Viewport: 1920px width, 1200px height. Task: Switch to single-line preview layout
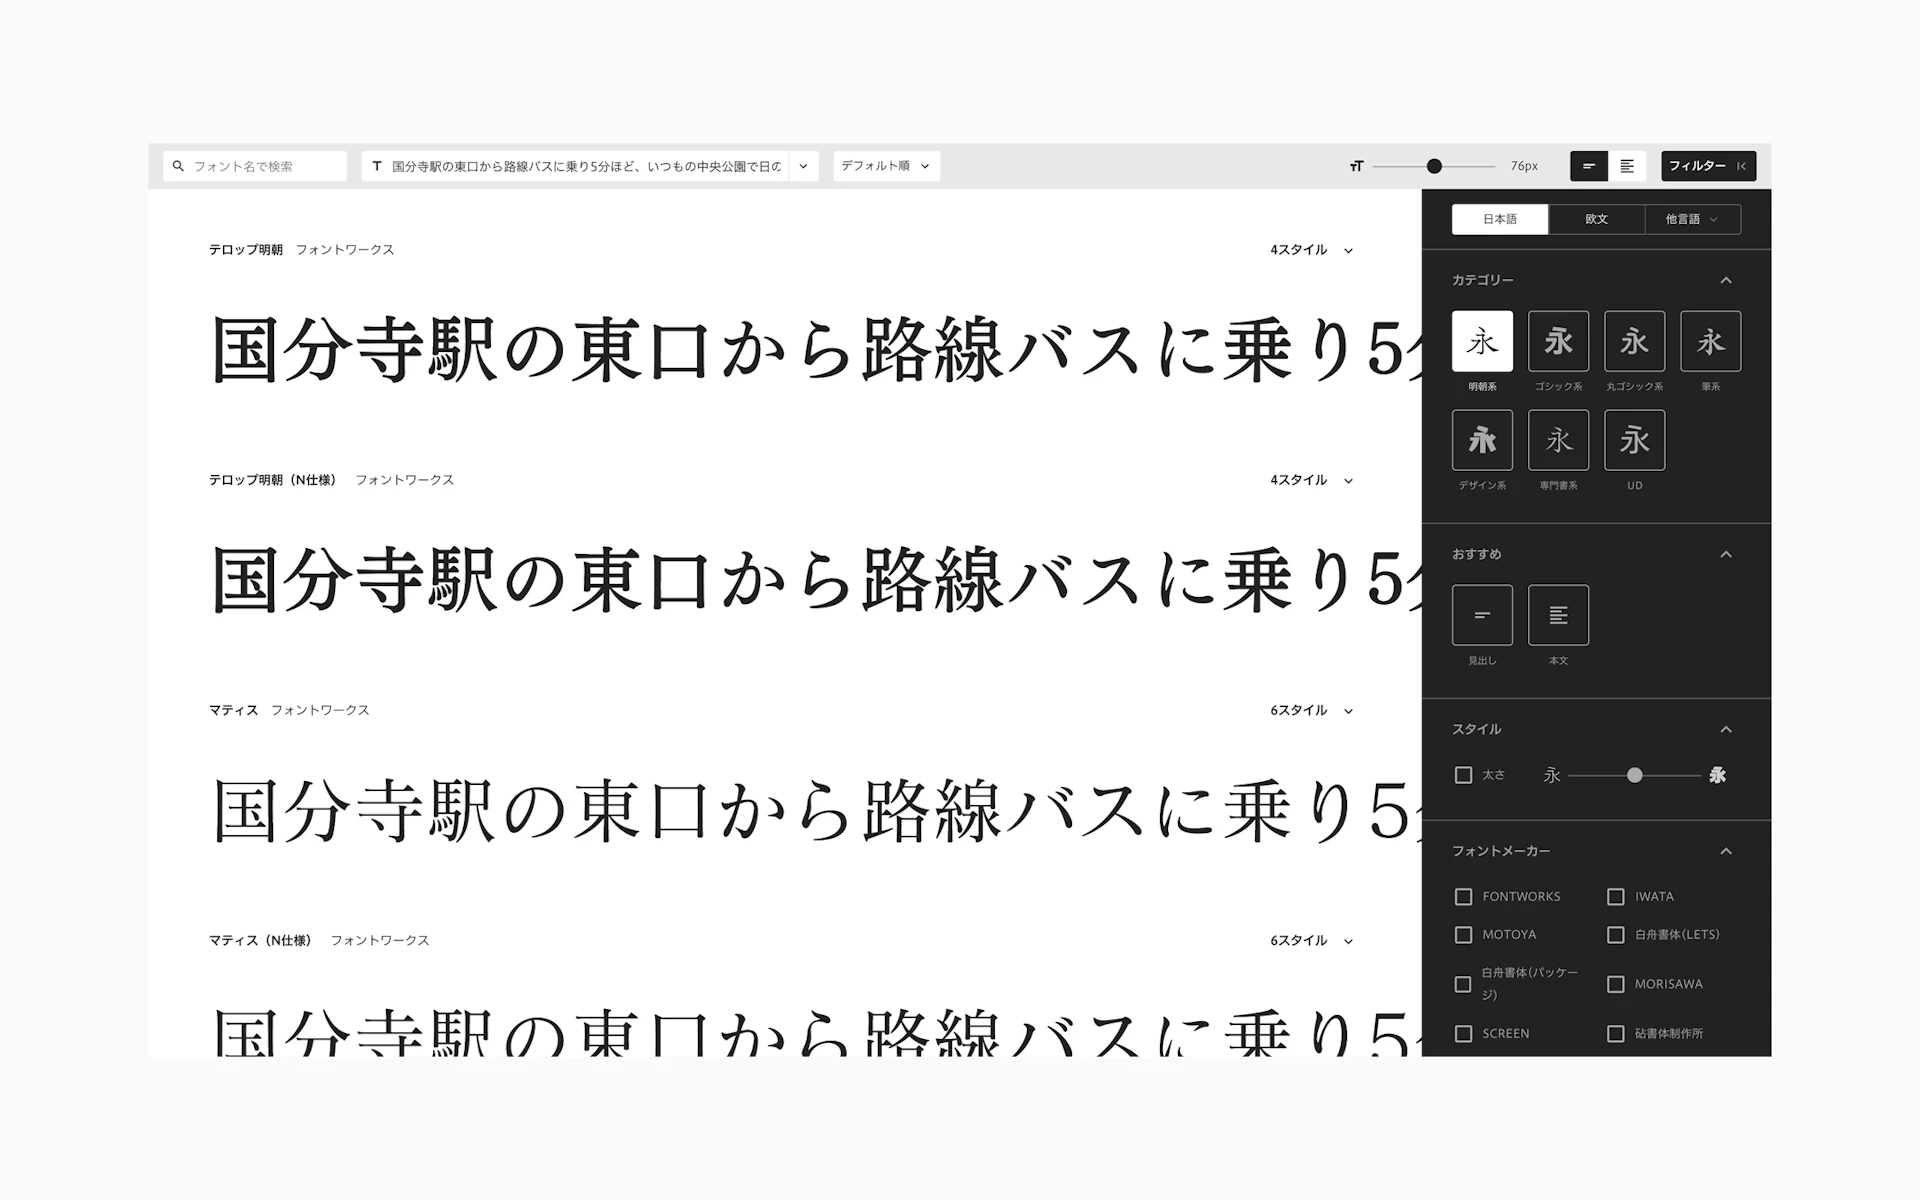[1589, 166]
